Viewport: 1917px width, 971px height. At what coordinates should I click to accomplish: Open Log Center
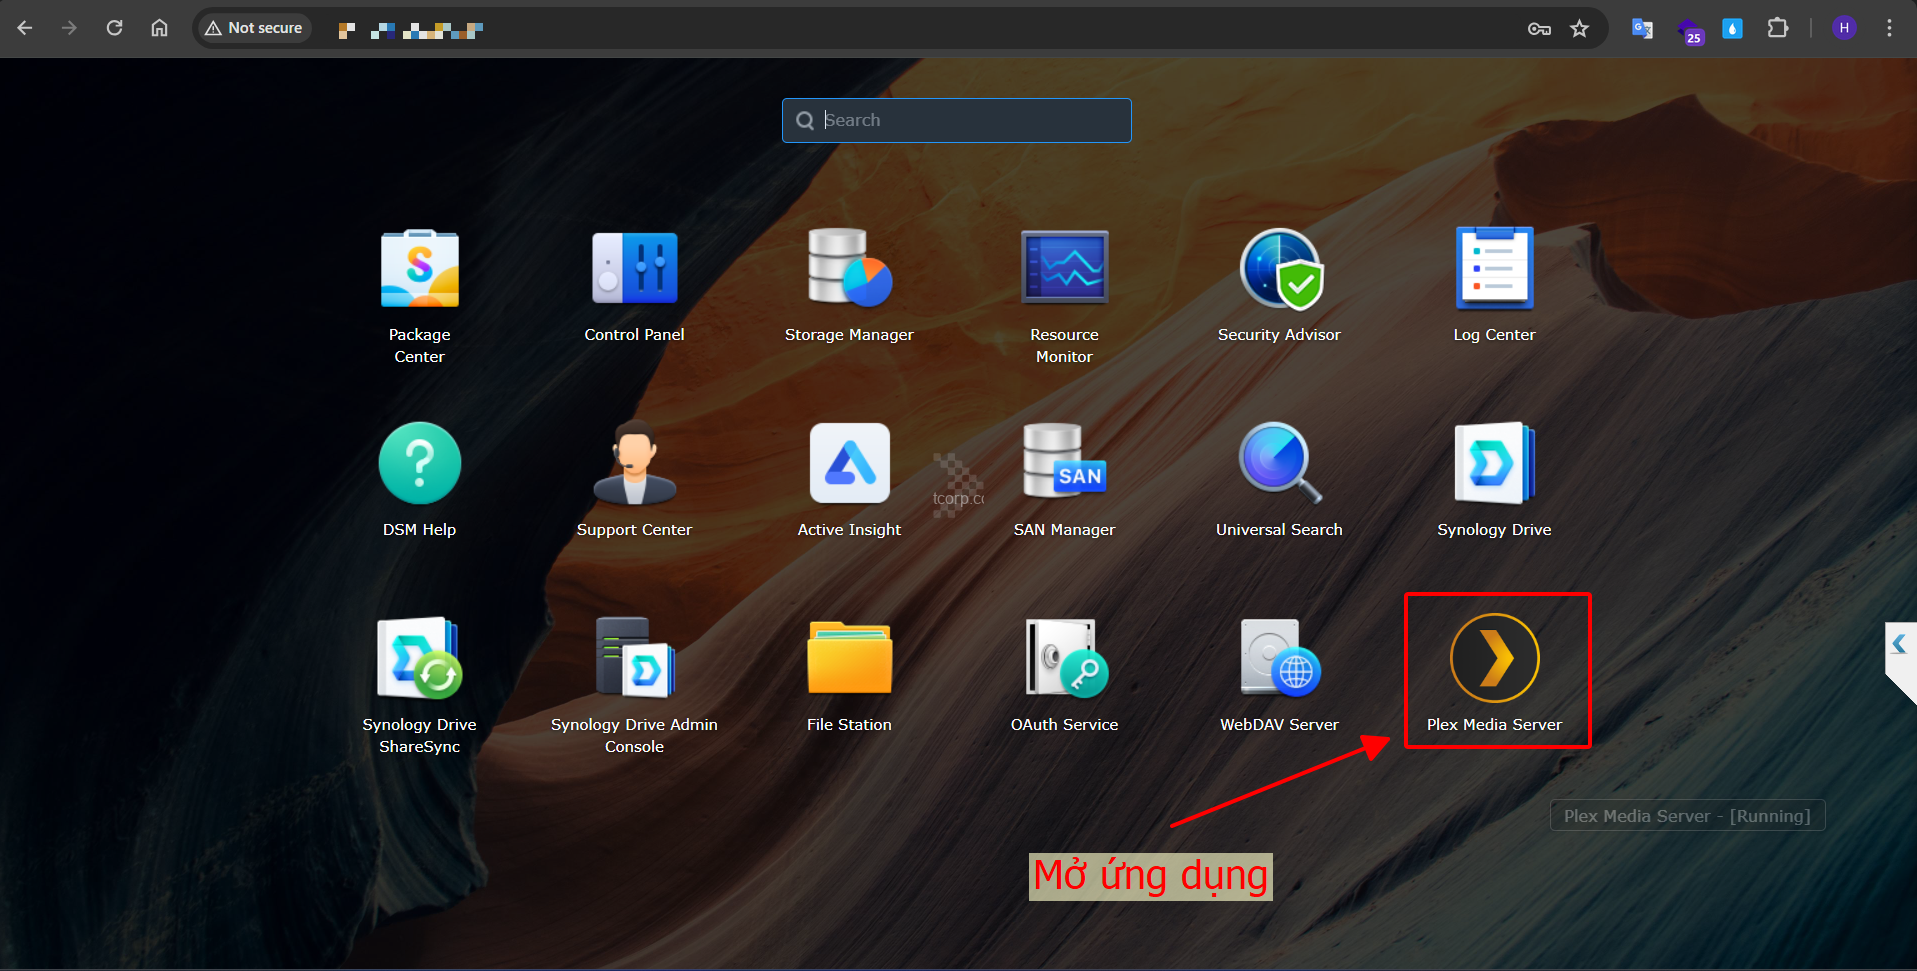[1494, 270]
